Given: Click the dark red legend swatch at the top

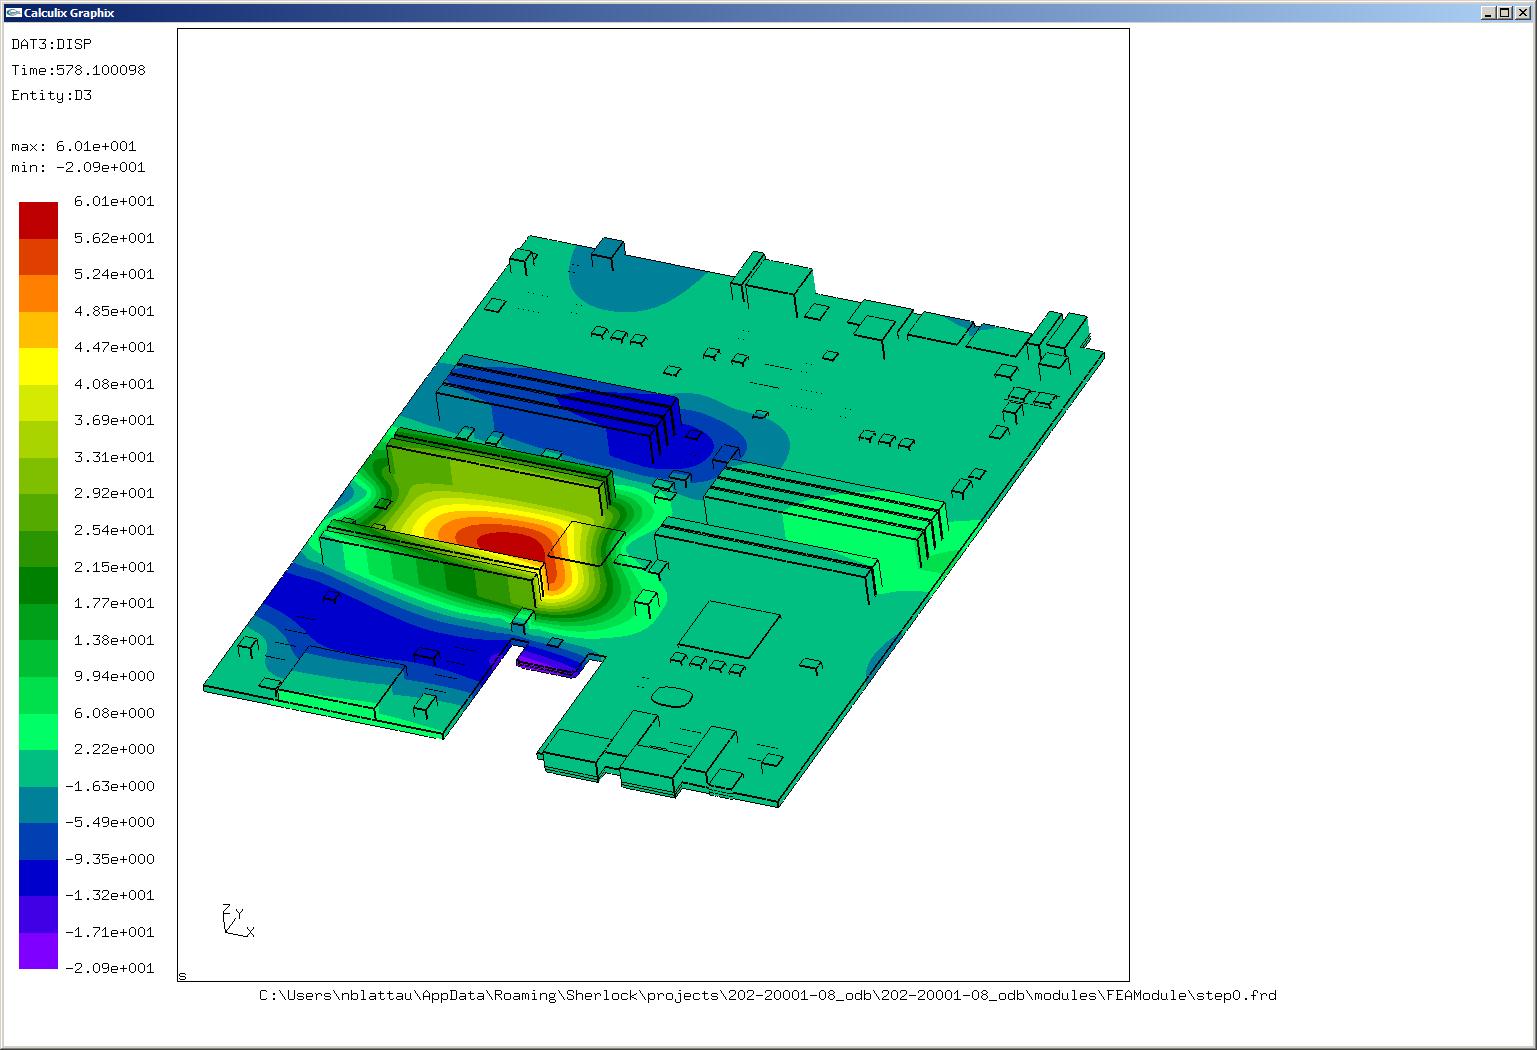Looking at the screenshot, I should (x=38, y=220).
